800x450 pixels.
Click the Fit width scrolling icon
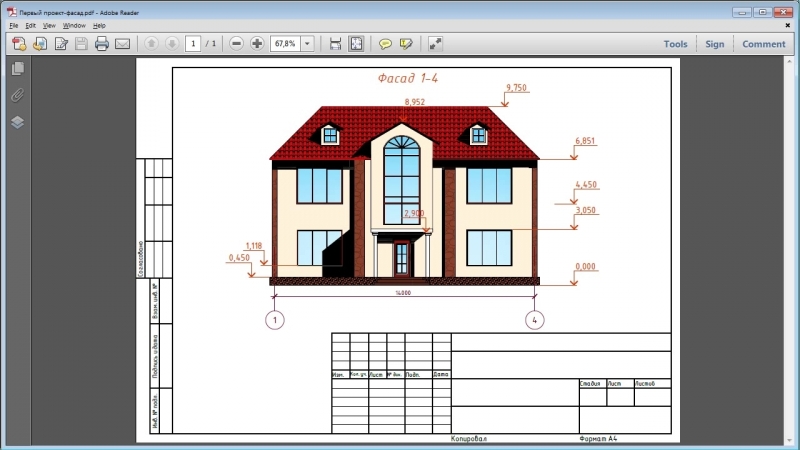tap(335, 44)
